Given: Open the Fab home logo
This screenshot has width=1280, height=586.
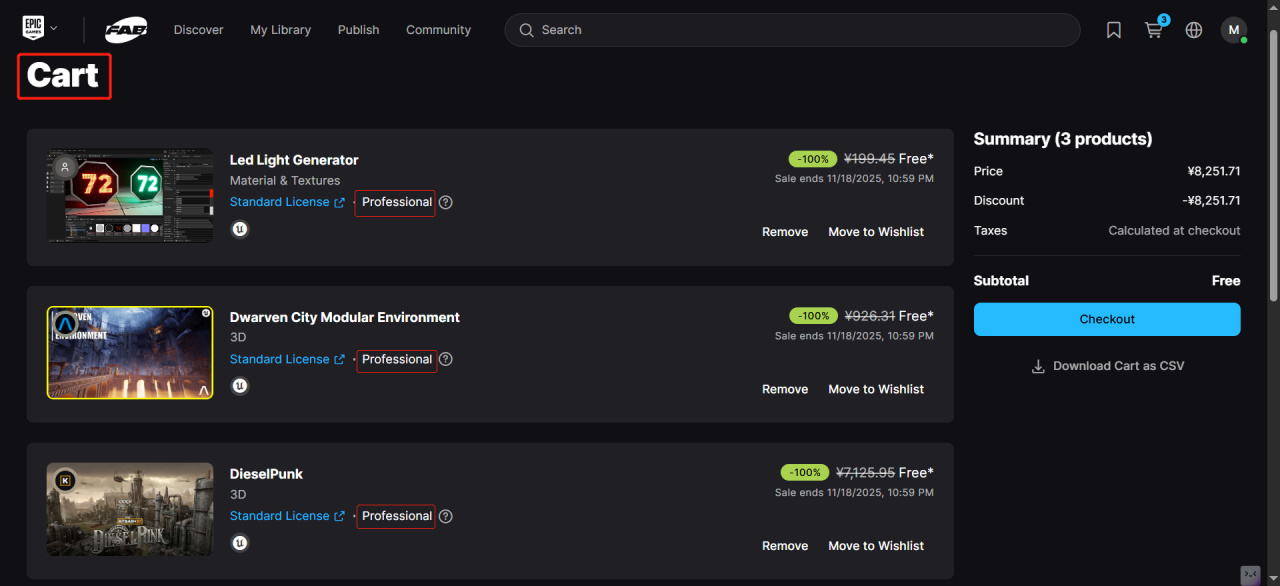Looking at the screenshot, I should point(126,30).
